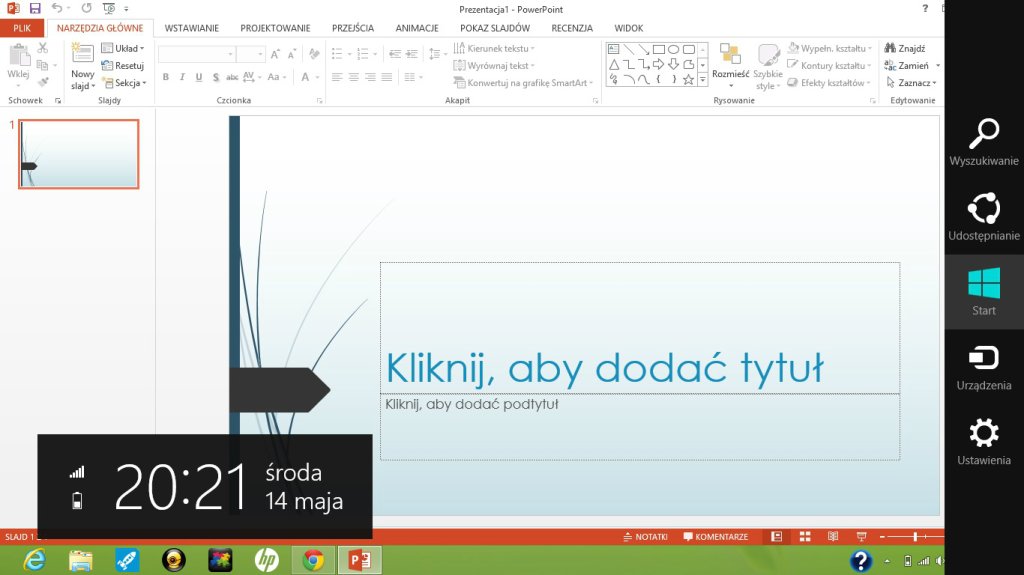Viewport: 1024px width, 575px height.
Task: Open the font name combo box
Action: tap(197, 54)
